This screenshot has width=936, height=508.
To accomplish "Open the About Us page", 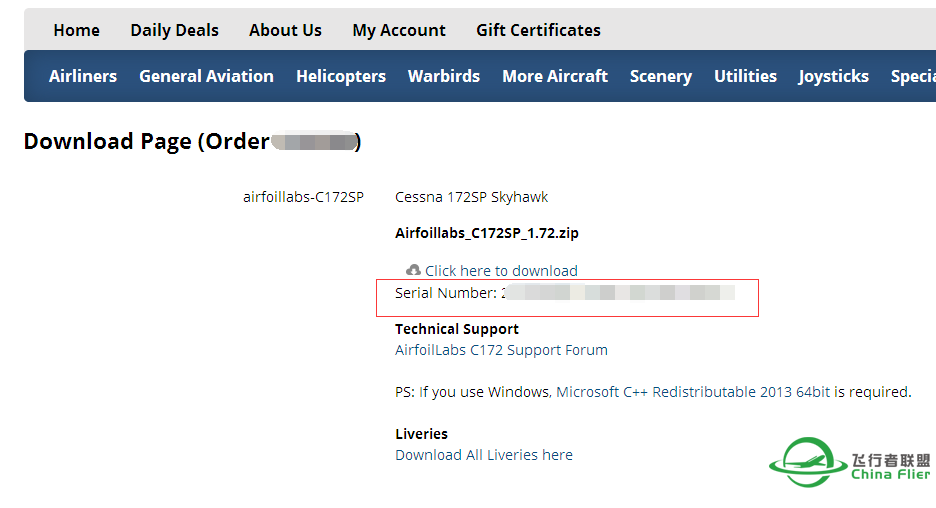I will tap(285, 30).
